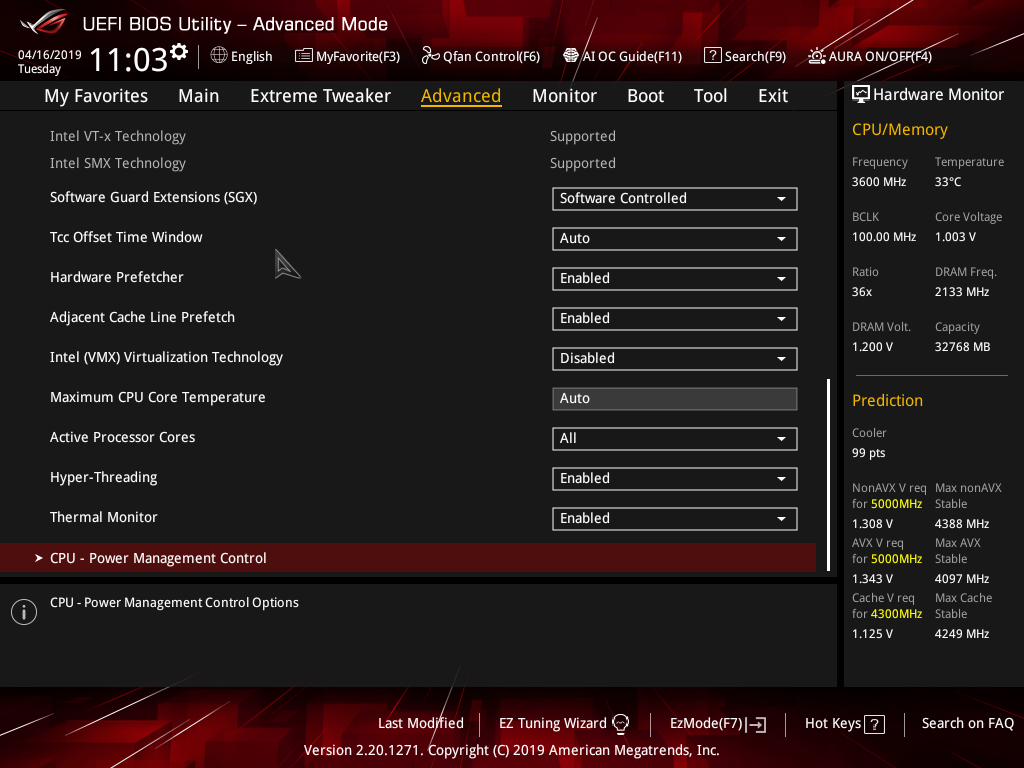1024x768 pixels.
Task: Open Thermal Monitor dropdown
Action: [x=675, y=519]
